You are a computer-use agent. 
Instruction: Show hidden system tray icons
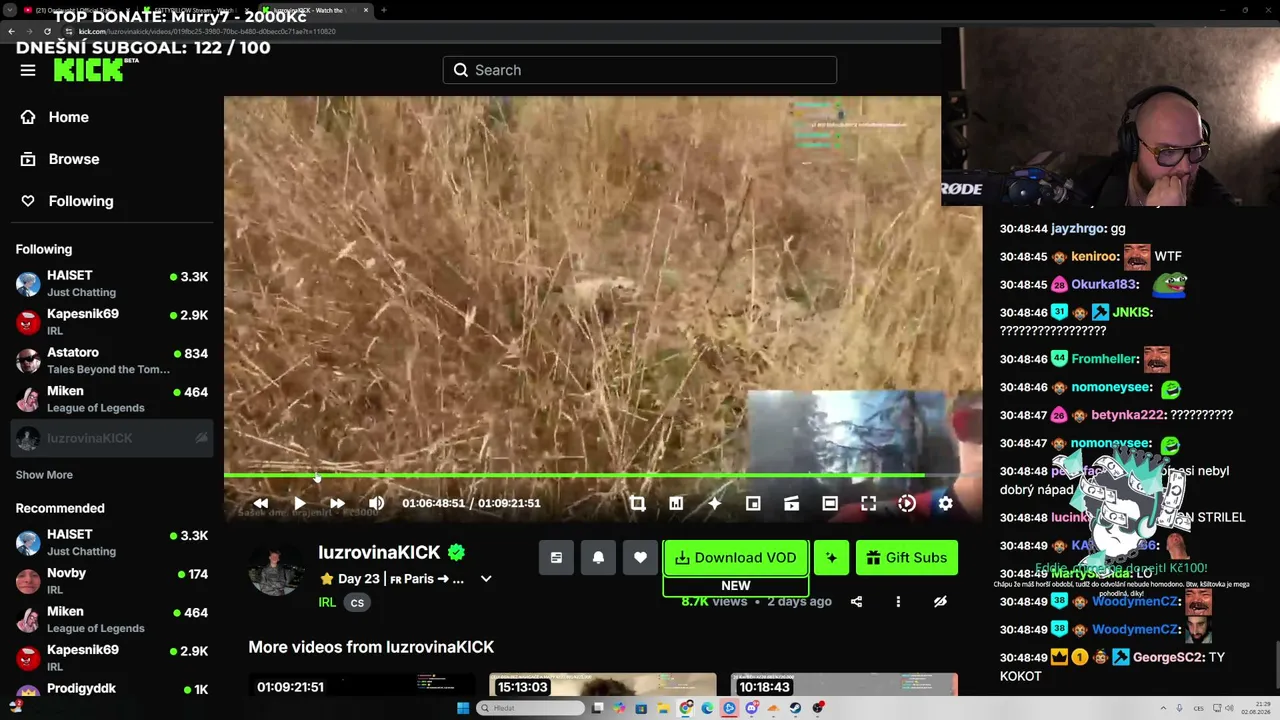coord(1164,708)
